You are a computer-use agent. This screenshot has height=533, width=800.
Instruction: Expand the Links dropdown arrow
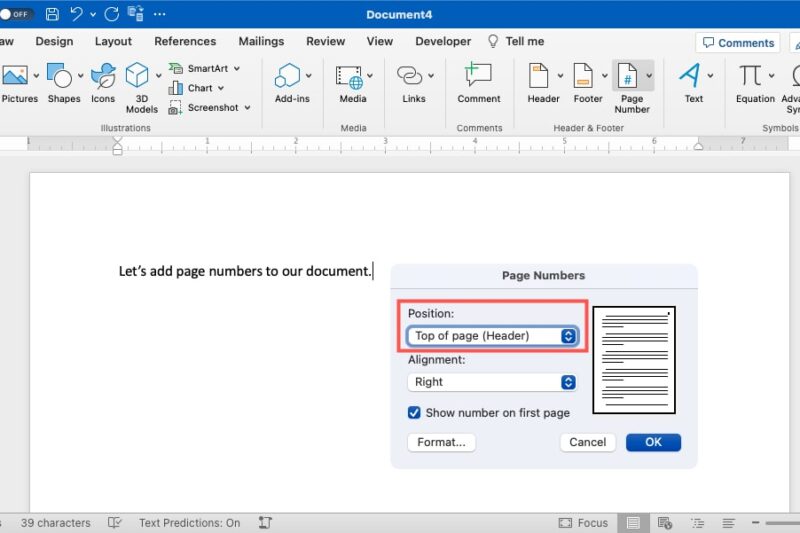431,76
